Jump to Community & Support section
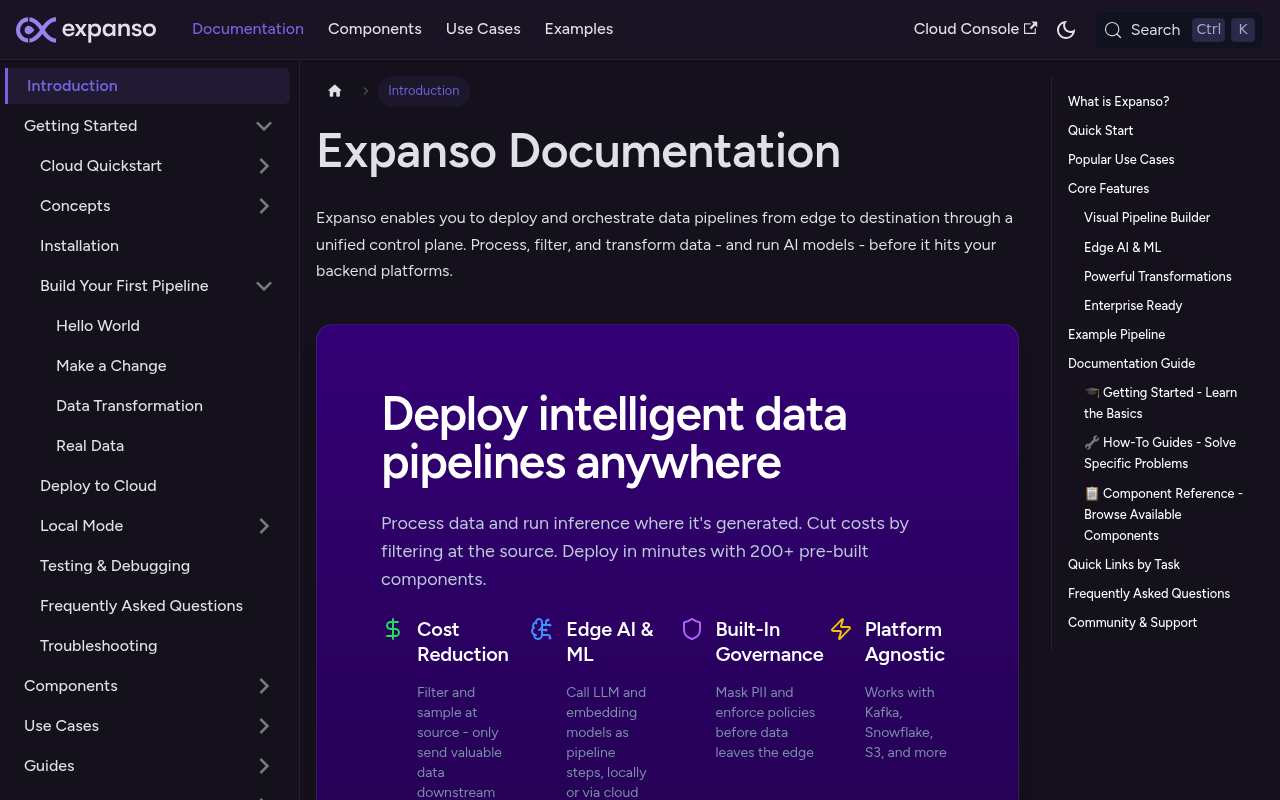This screenshot has height=800, width=1280. coord(1132,622)
